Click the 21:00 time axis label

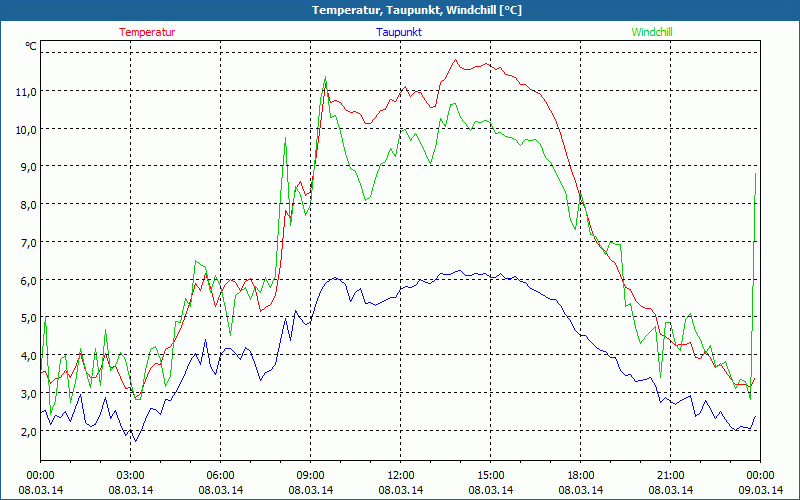[670, 476]
